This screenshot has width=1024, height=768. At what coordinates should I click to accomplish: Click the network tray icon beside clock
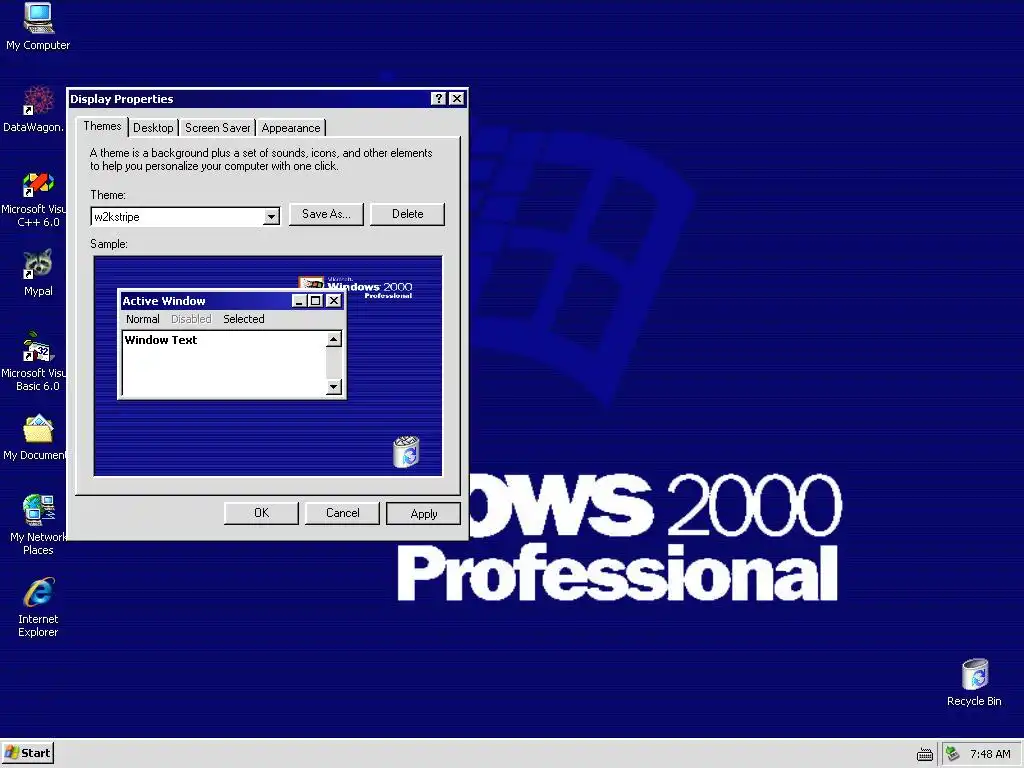tap(952, 754)
